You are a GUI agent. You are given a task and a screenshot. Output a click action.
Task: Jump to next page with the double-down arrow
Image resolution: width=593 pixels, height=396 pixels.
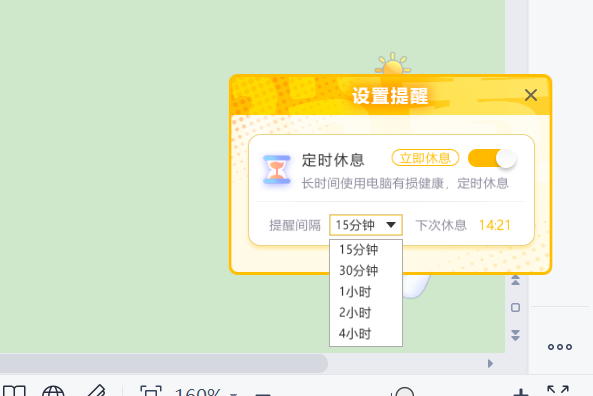pos(515,335)
